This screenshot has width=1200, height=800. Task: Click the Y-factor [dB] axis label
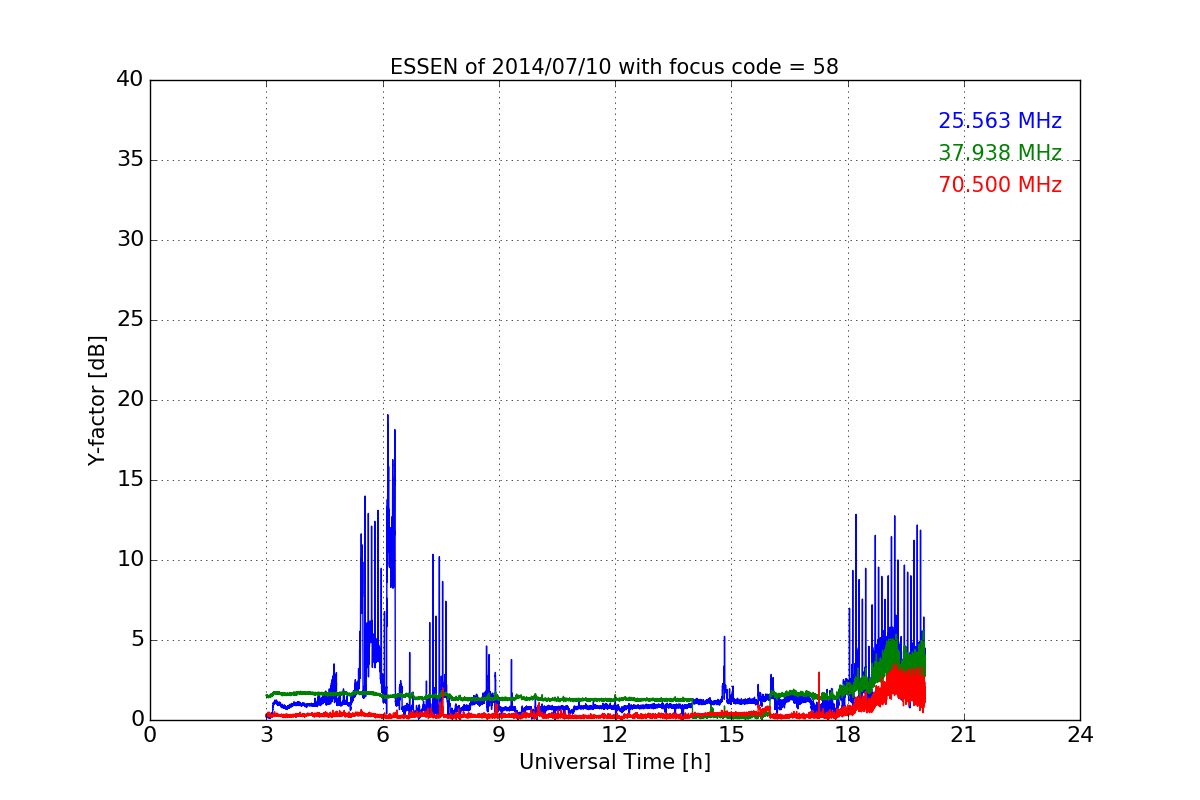click(x=97, y=400)
